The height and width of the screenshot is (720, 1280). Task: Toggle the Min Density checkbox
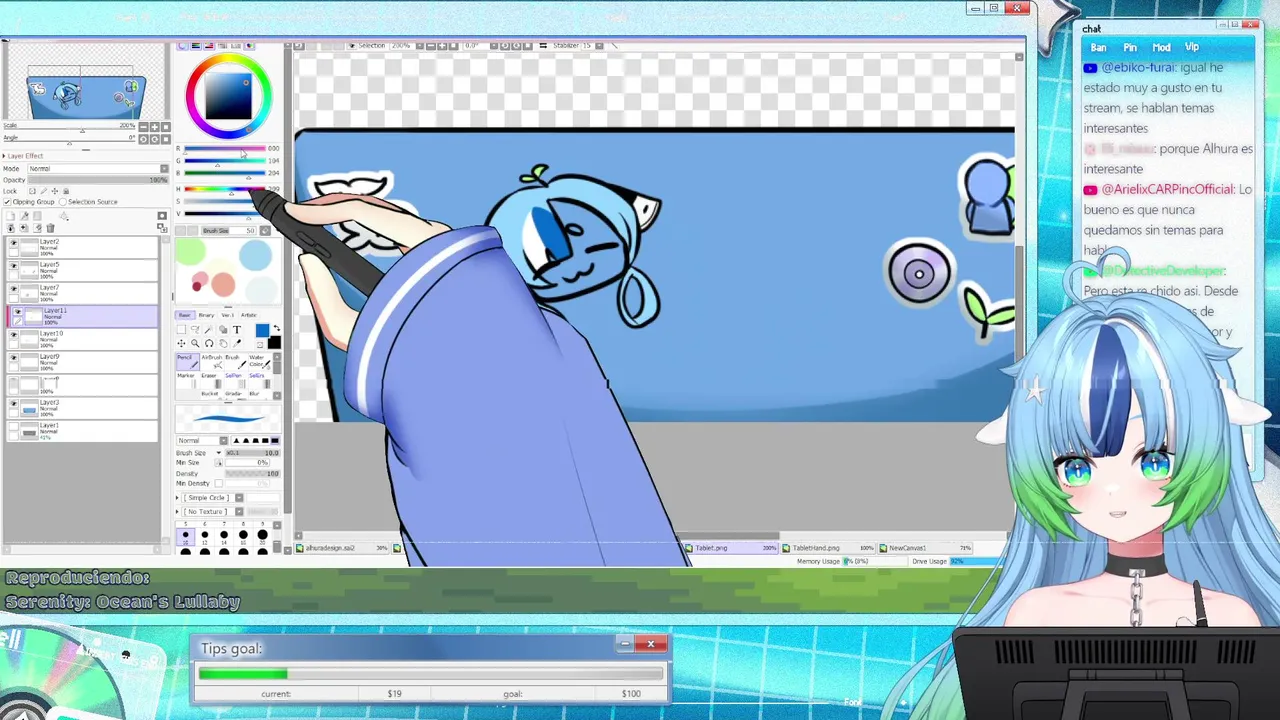[219, 484]
